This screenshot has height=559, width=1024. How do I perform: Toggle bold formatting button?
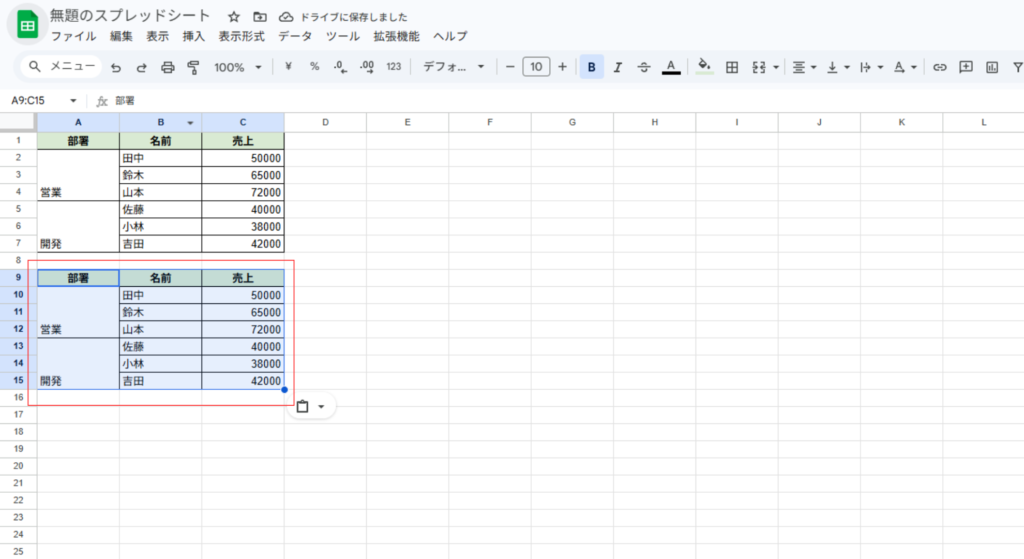[592, 67]
